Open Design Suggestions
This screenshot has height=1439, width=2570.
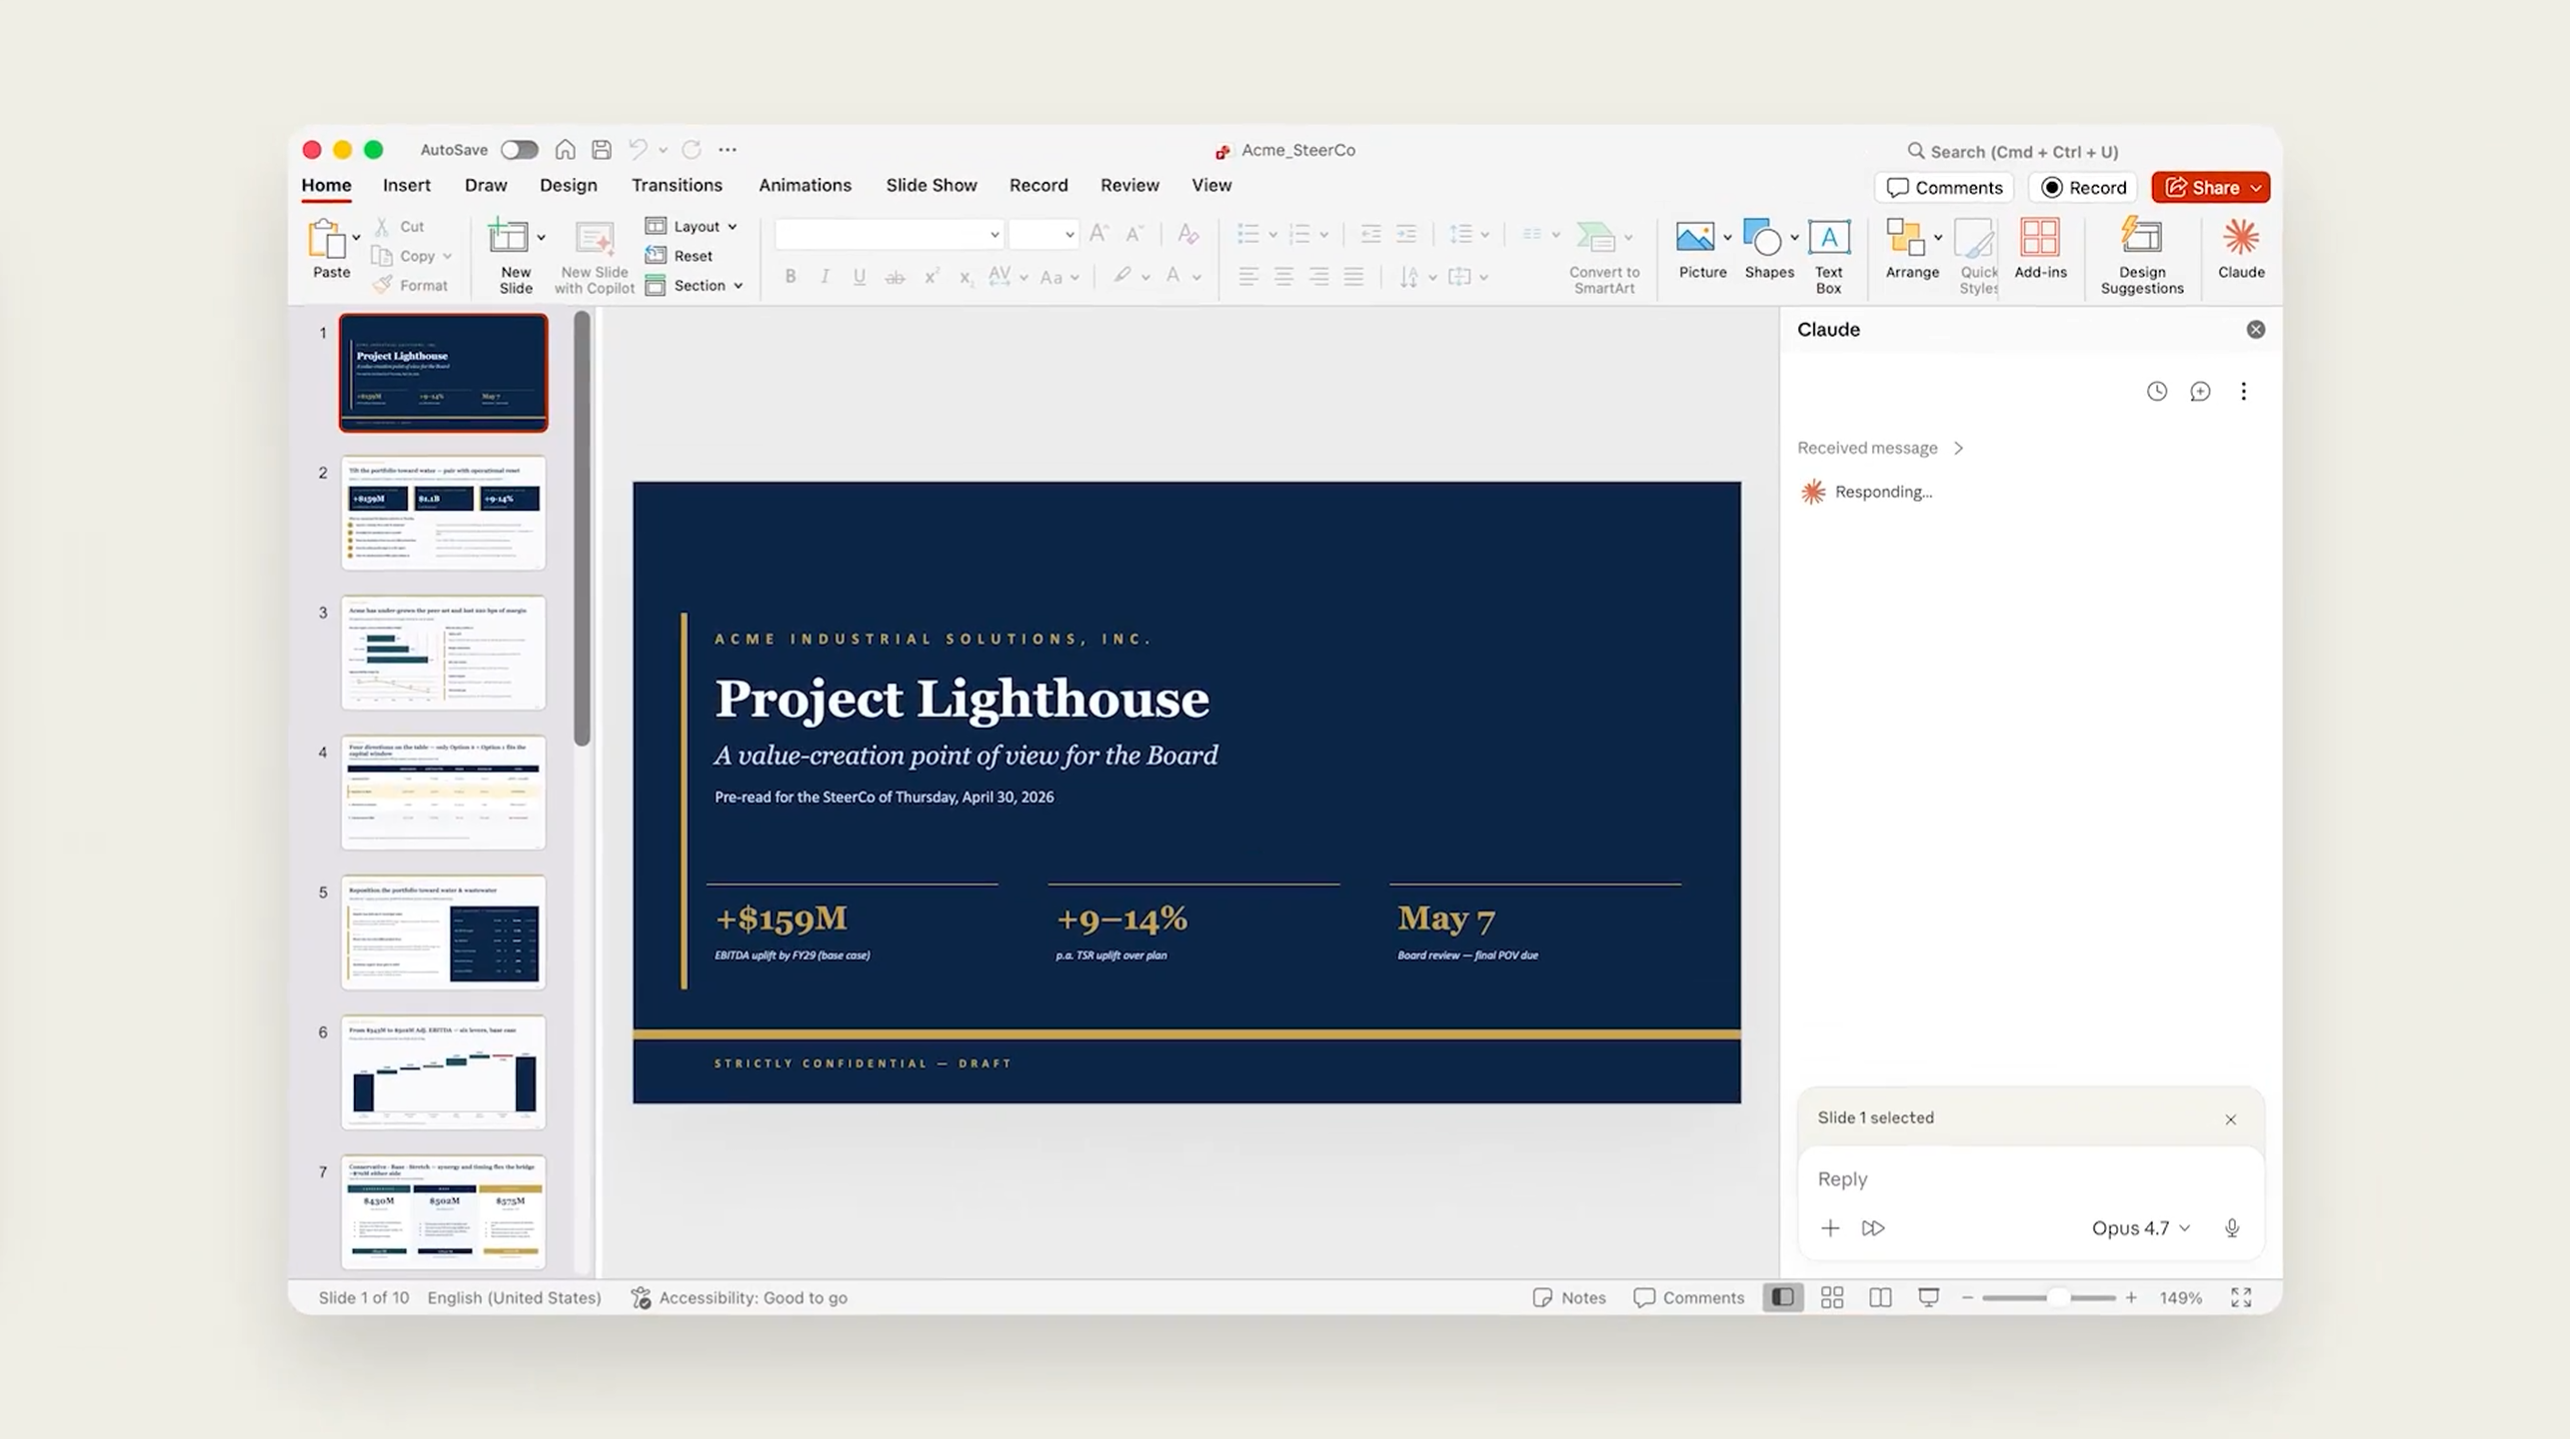(2141, 256)
